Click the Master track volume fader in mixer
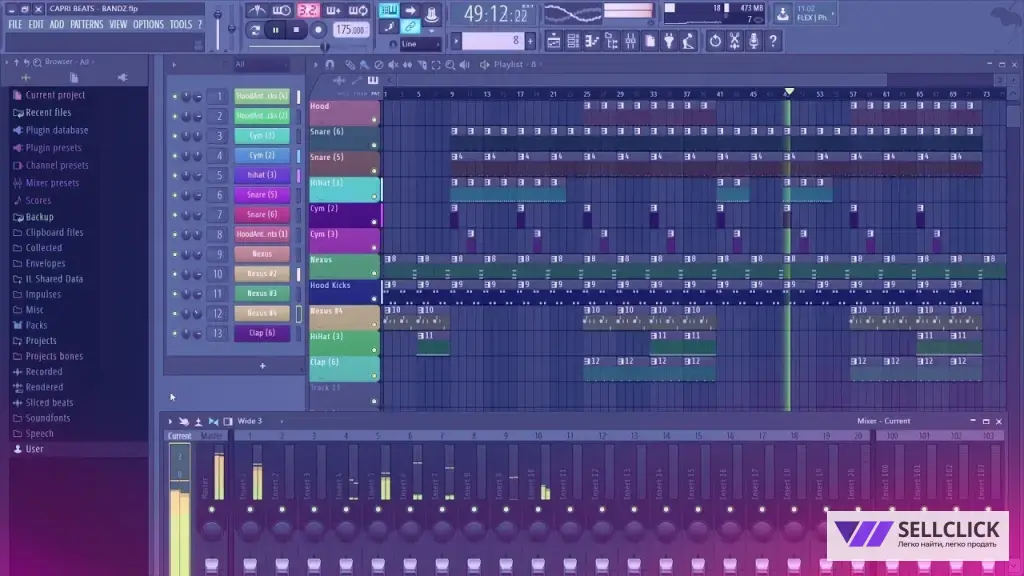This screenshot has height=576, width=1024. point(212,564)
